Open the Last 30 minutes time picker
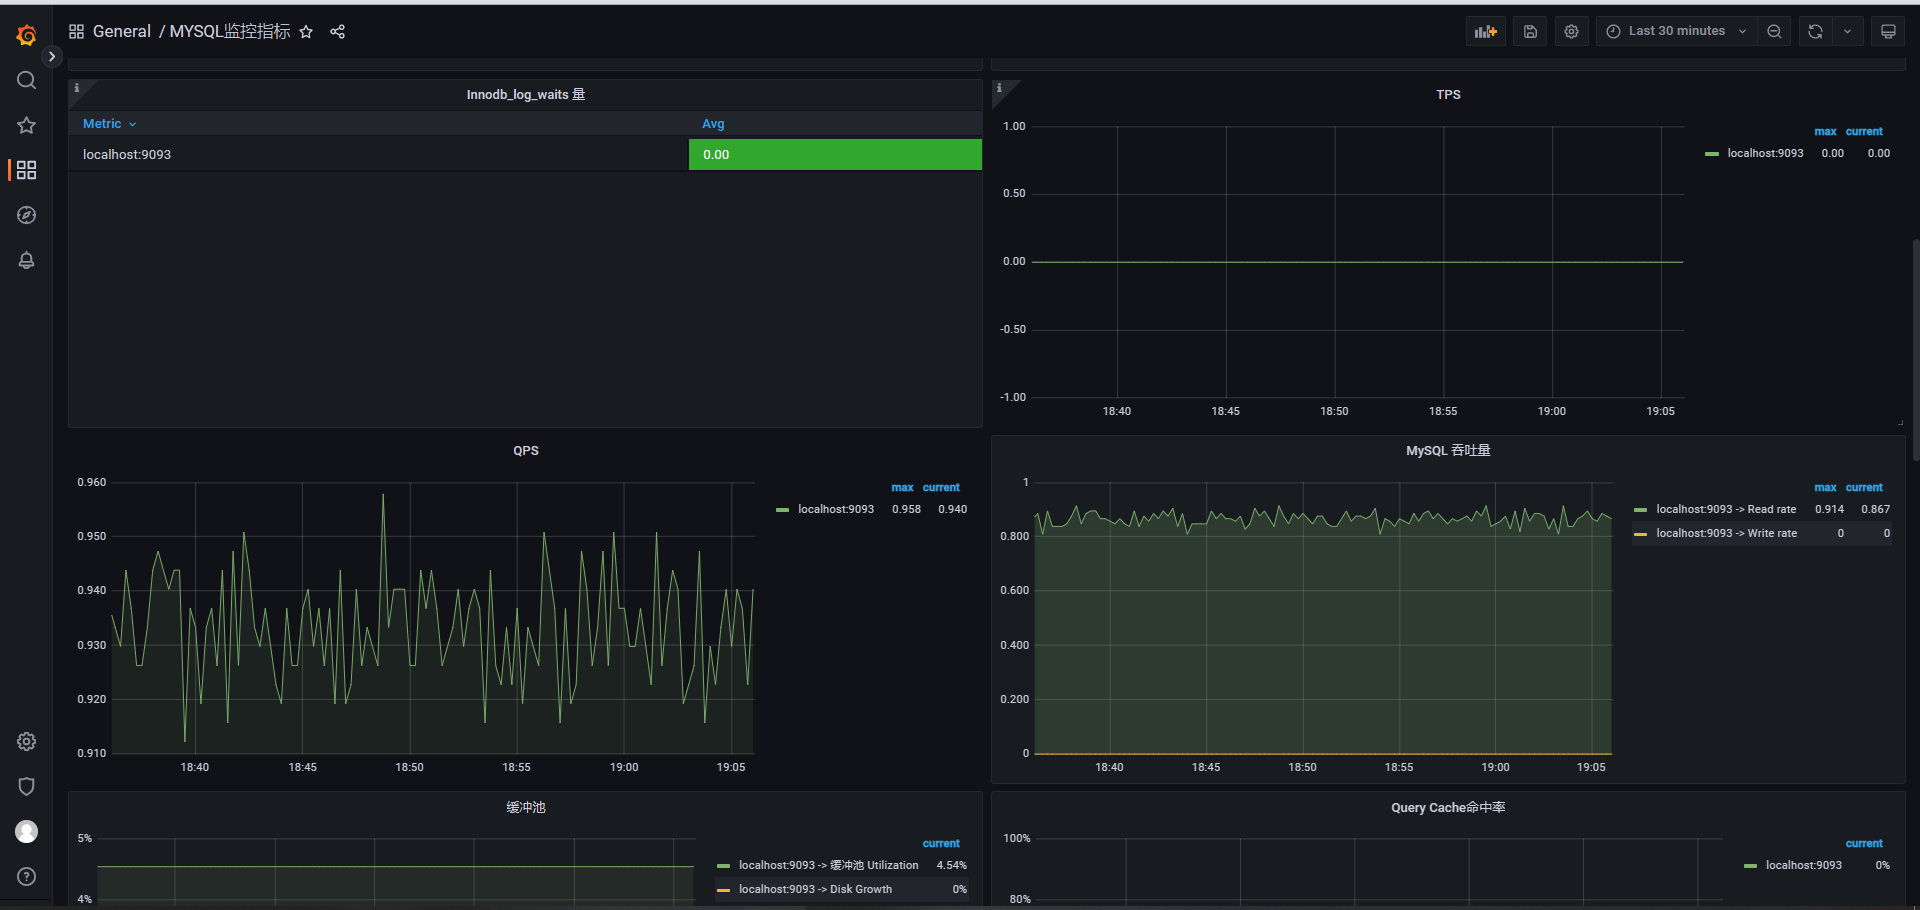 pos(1676,32)
